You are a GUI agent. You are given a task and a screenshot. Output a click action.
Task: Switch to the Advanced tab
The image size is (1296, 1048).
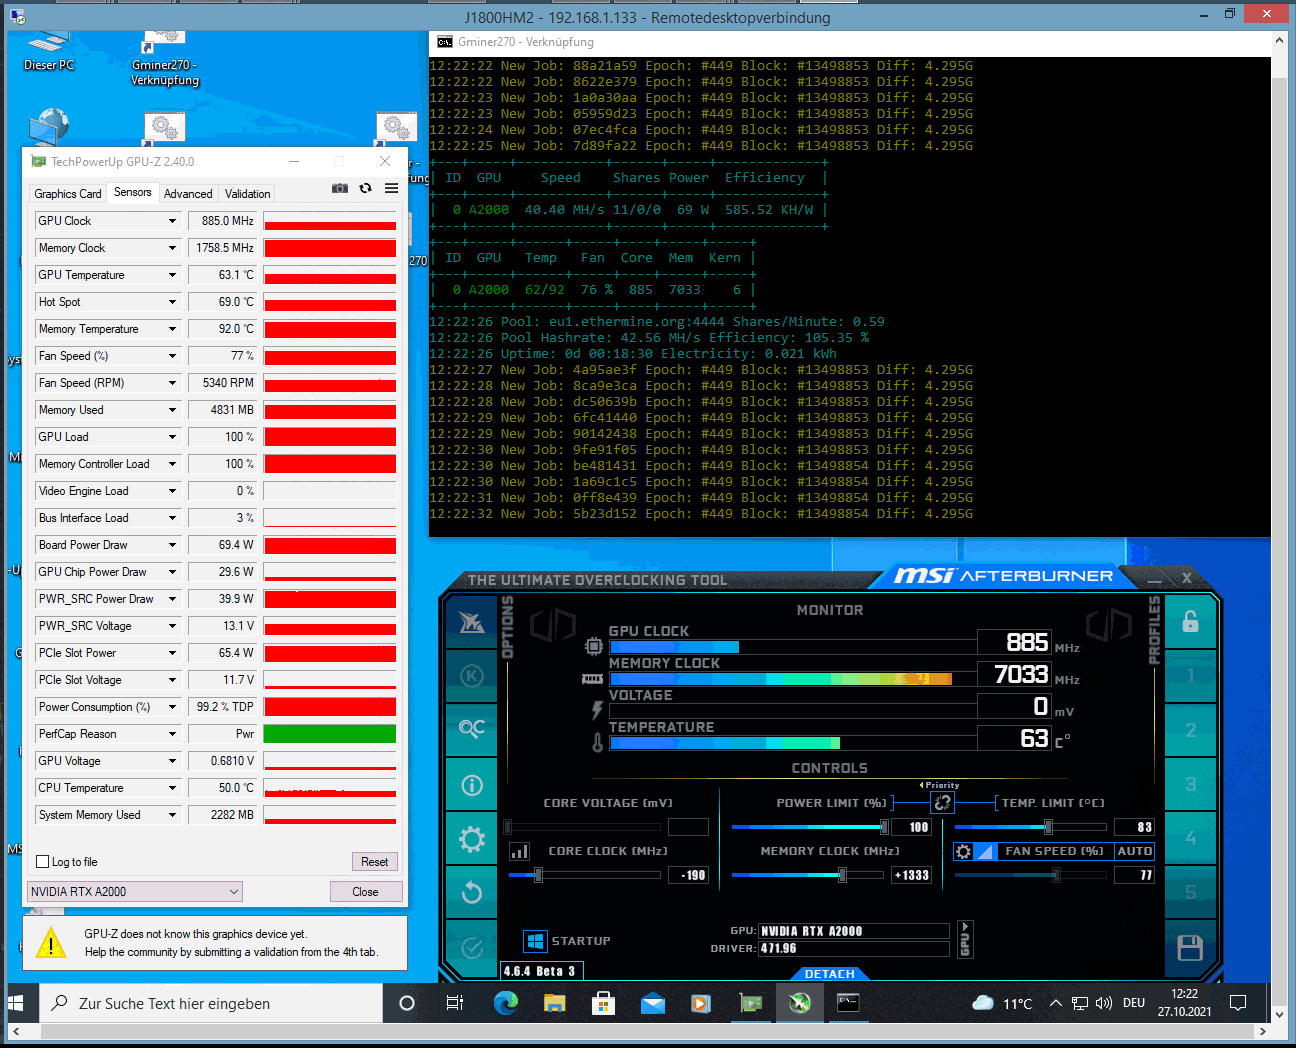(x=188, y=194)
